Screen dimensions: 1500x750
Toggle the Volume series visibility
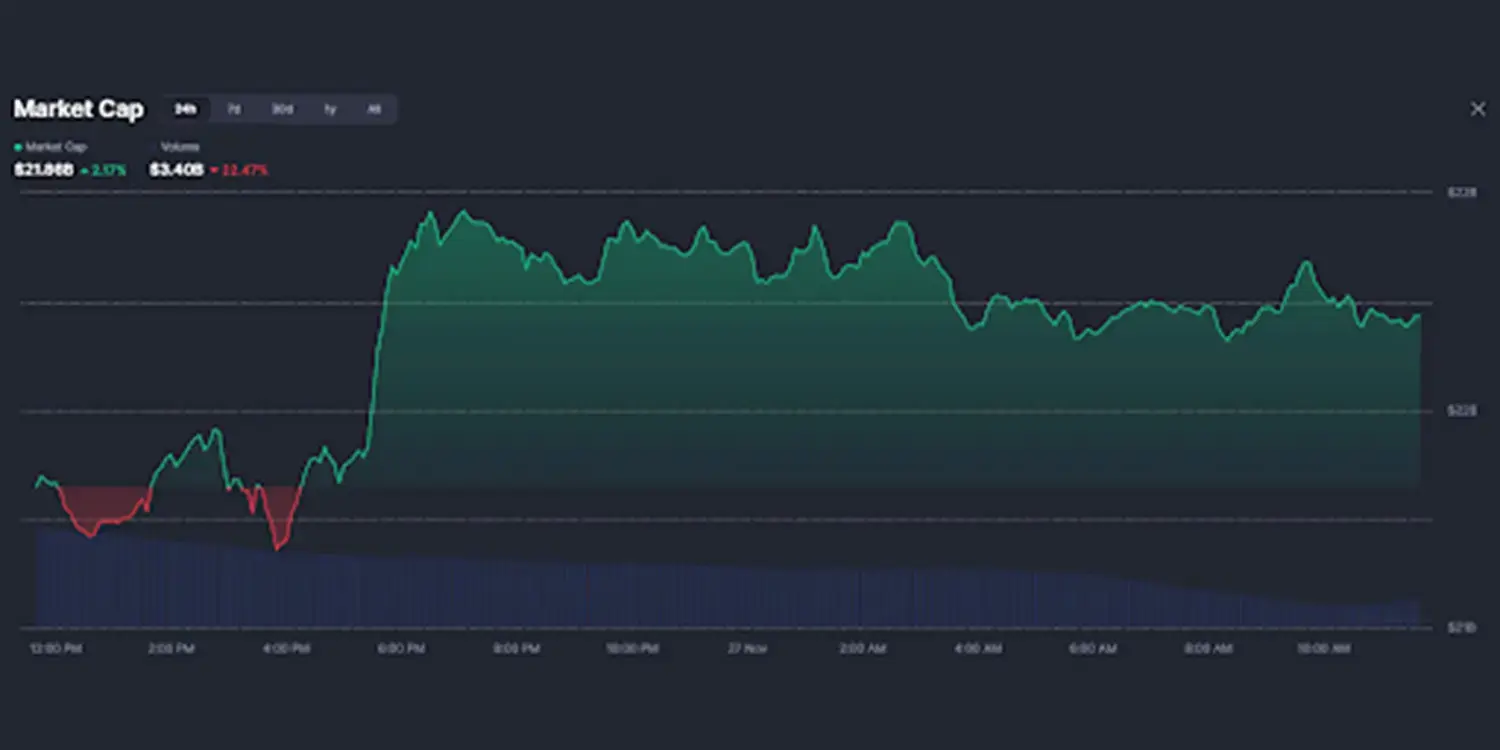(x=178, y=146)
